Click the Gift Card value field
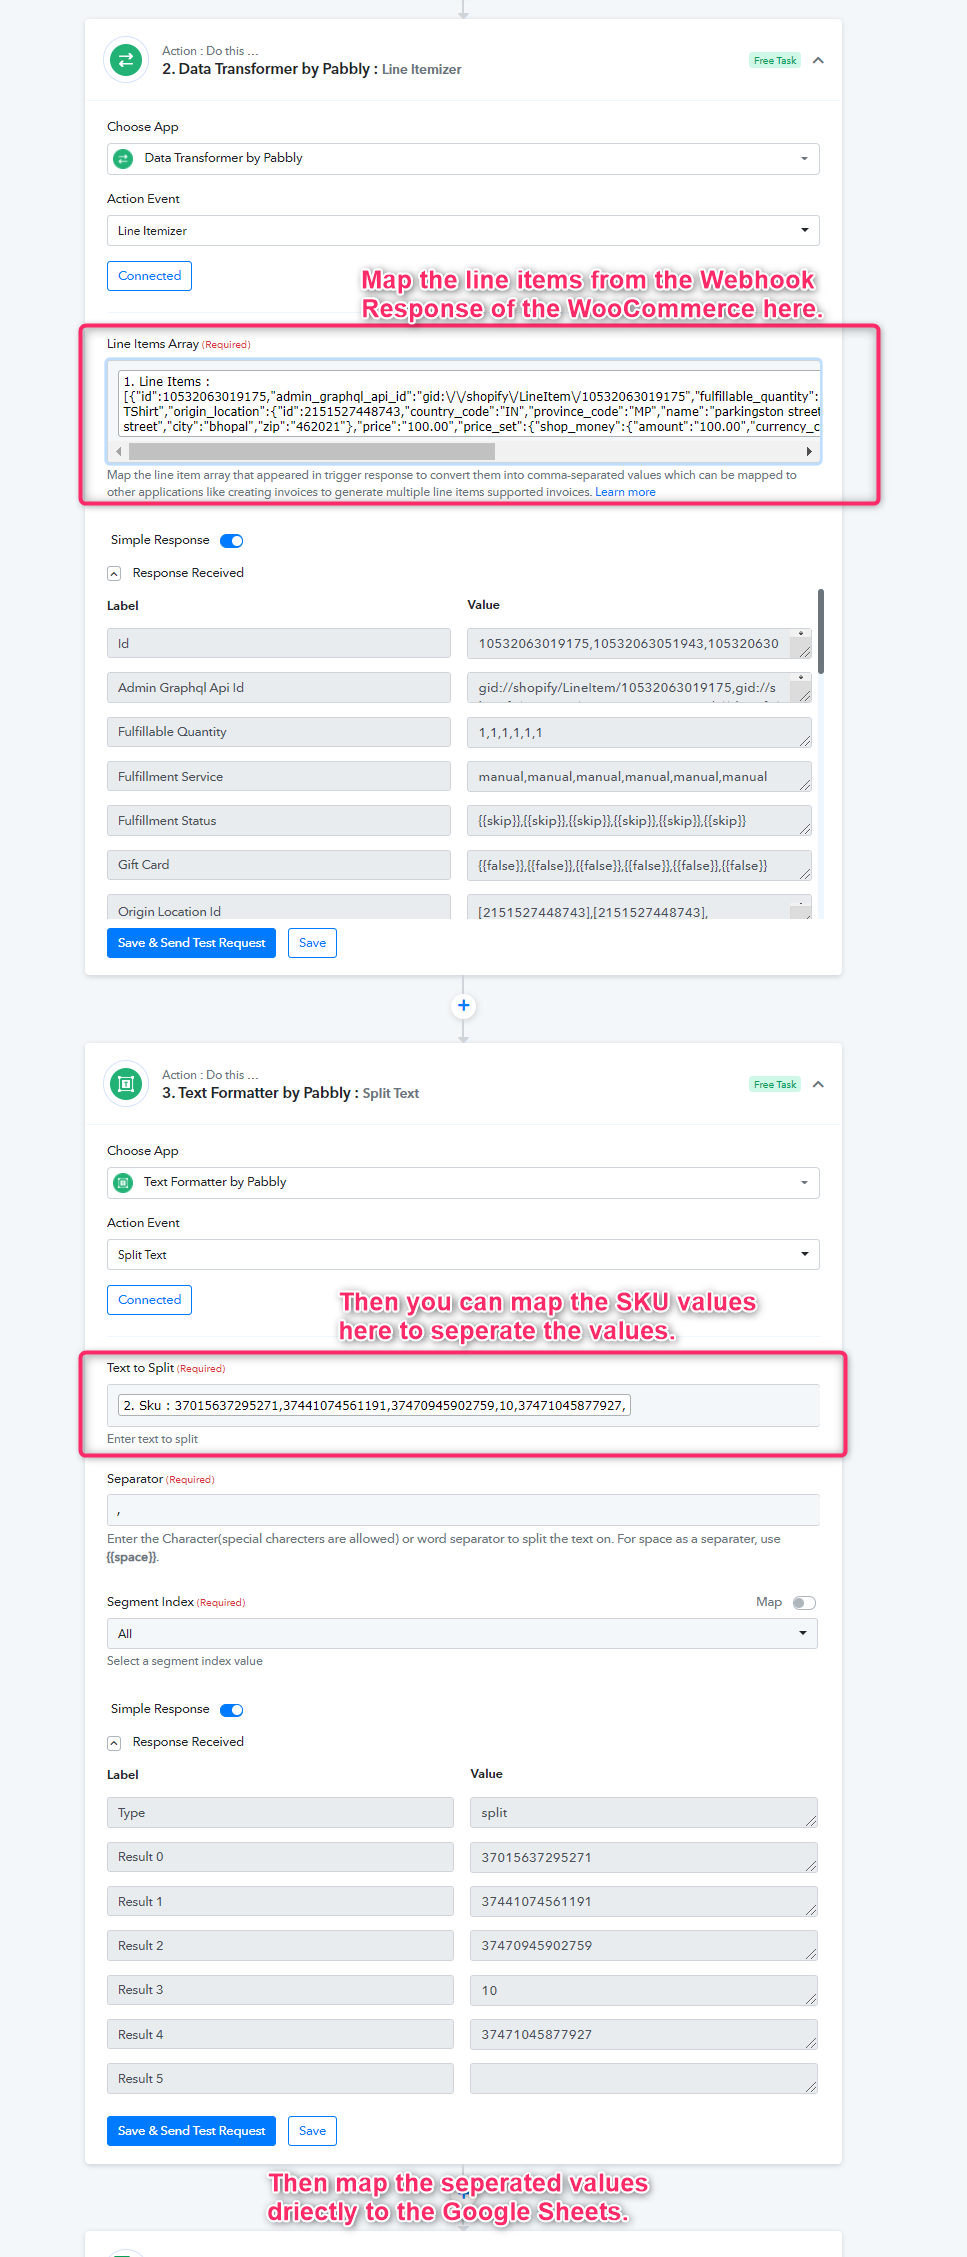The image size is (967, 2257). (x=639, y=865)
